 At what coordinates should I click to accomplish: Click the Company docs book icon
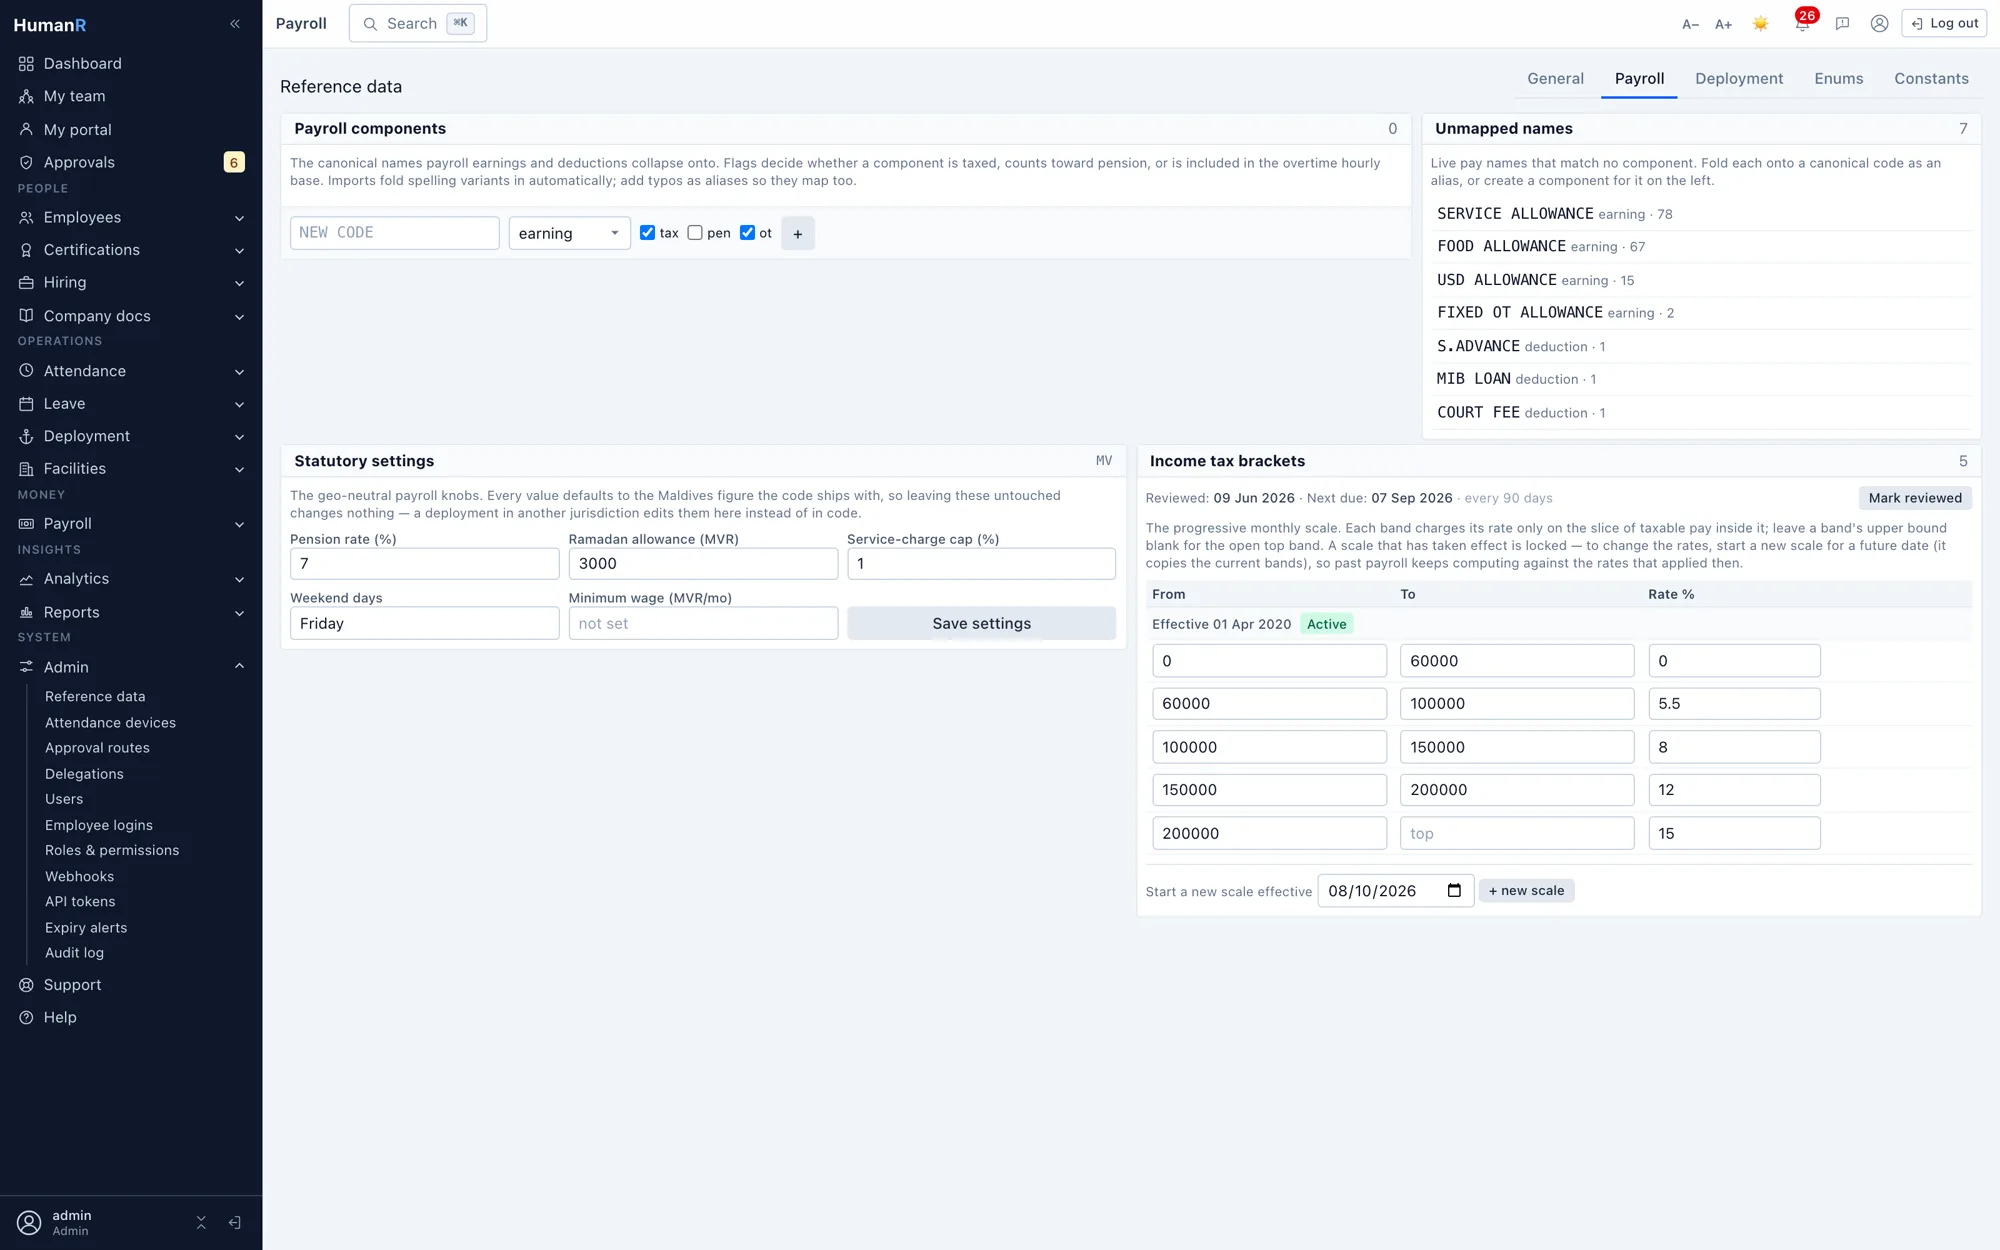[x=26, y=316]
